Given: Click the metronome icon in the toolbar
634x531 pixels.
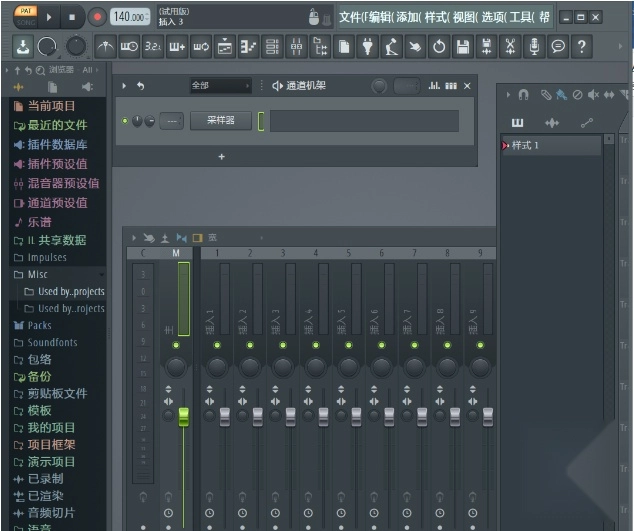Looking at the screenshot, I should [105, 47].
